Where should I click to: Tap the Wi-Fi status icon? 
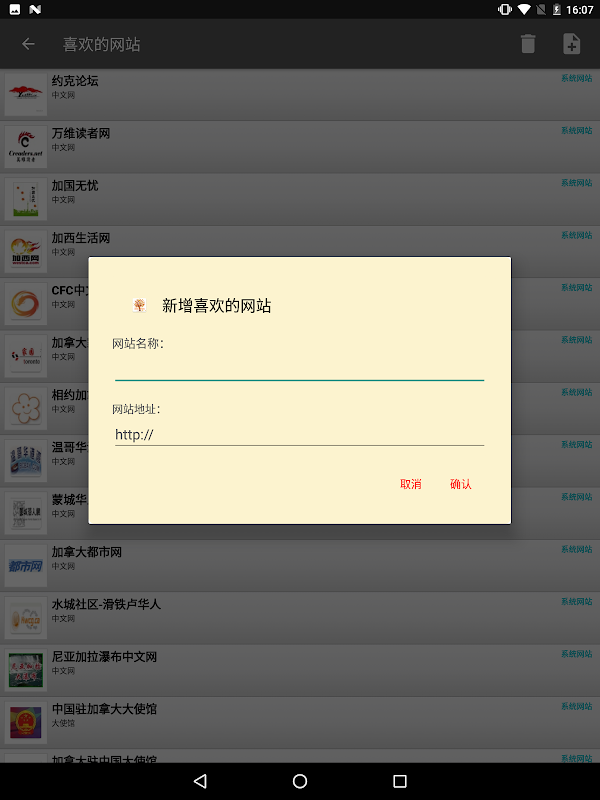523,9
